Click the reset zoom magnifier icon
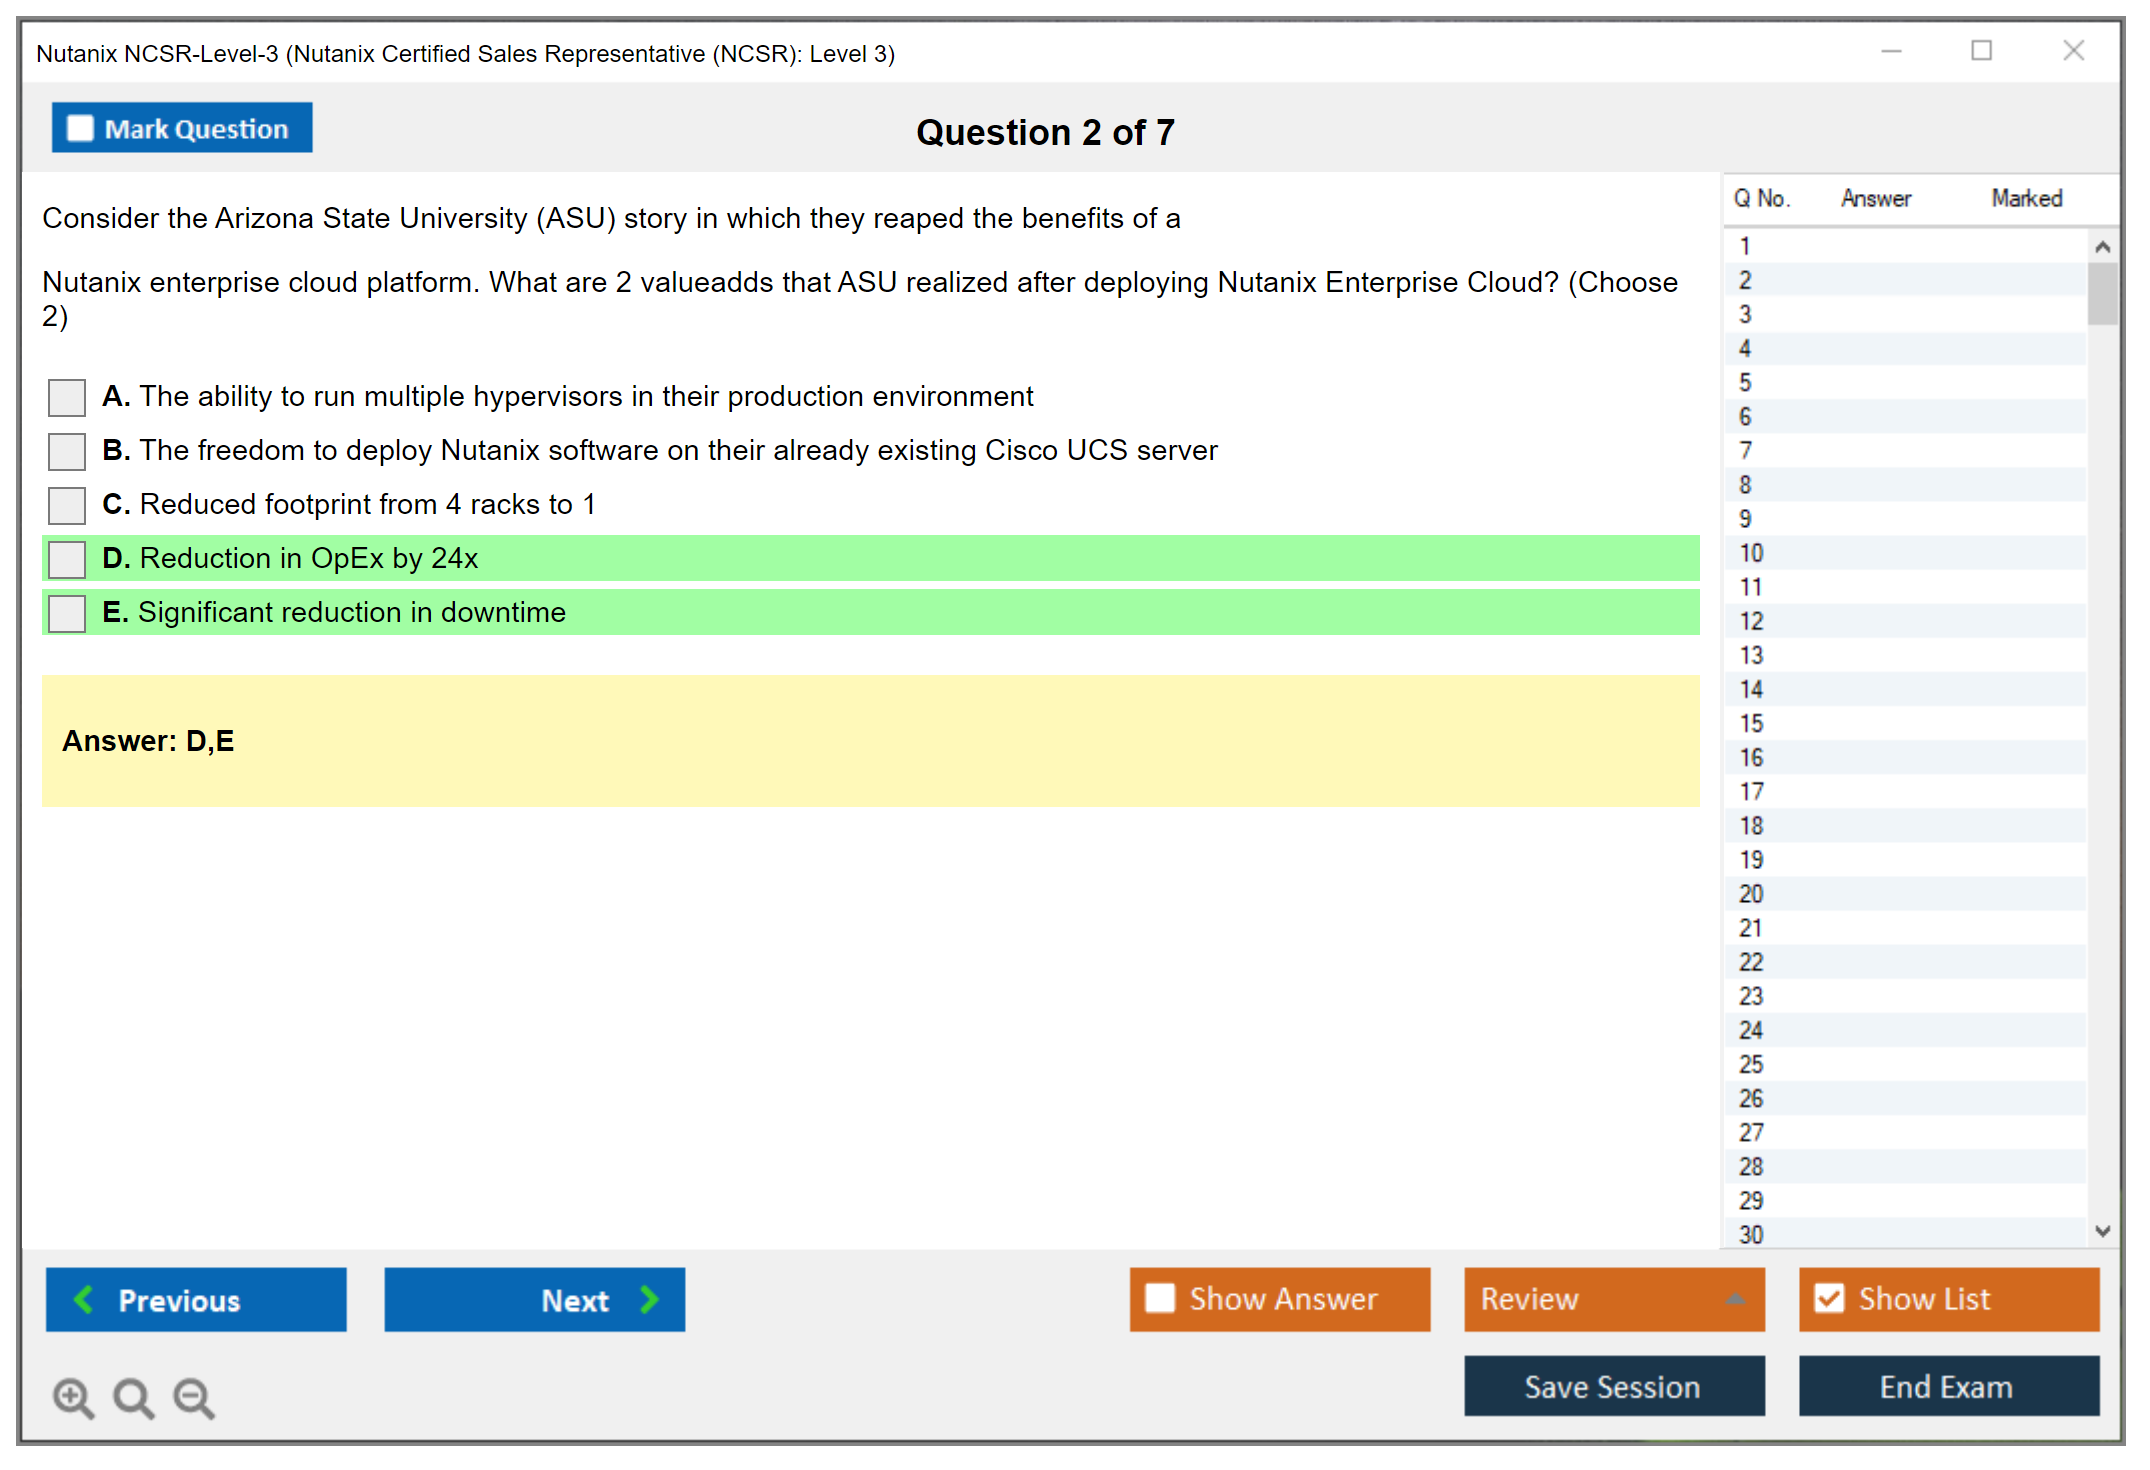 point(133,1397)
